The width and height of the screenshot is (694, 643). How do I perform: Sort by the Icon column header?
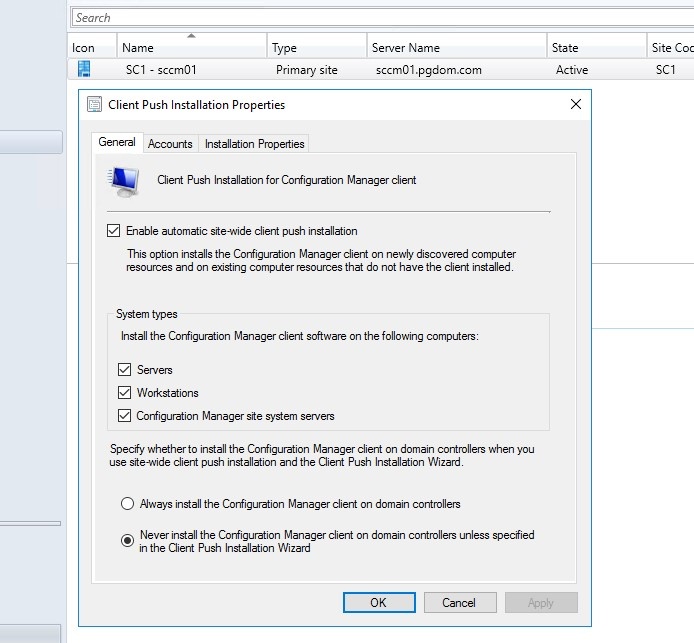[x=92, y=47]
